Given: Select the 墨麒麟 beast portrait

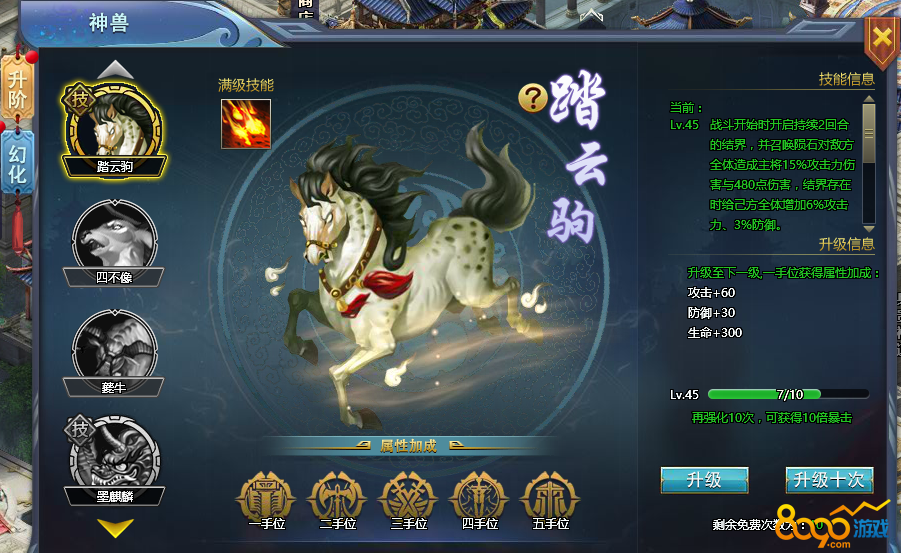Looking at the screenshot, I should click(x=115, y=460).
